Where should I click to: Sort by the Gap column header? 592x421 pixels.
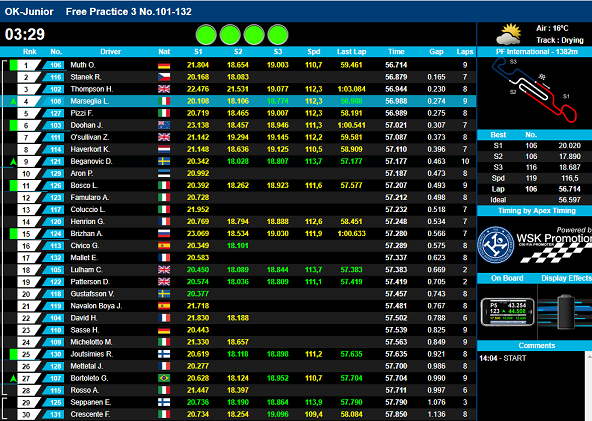(436, 52)
